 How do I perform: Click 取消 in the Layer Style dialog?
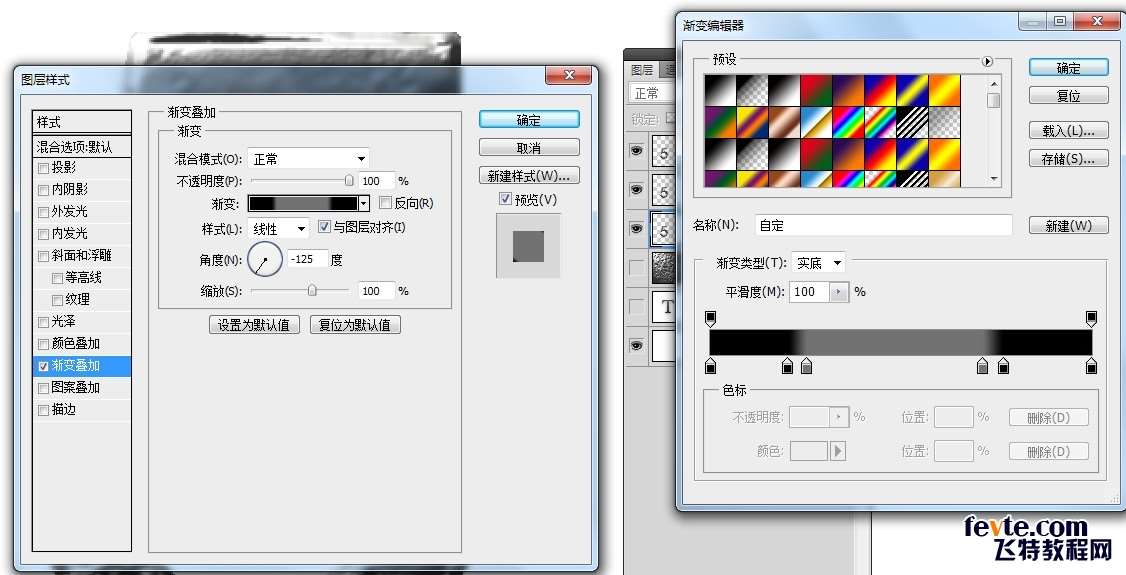(529, 148)
